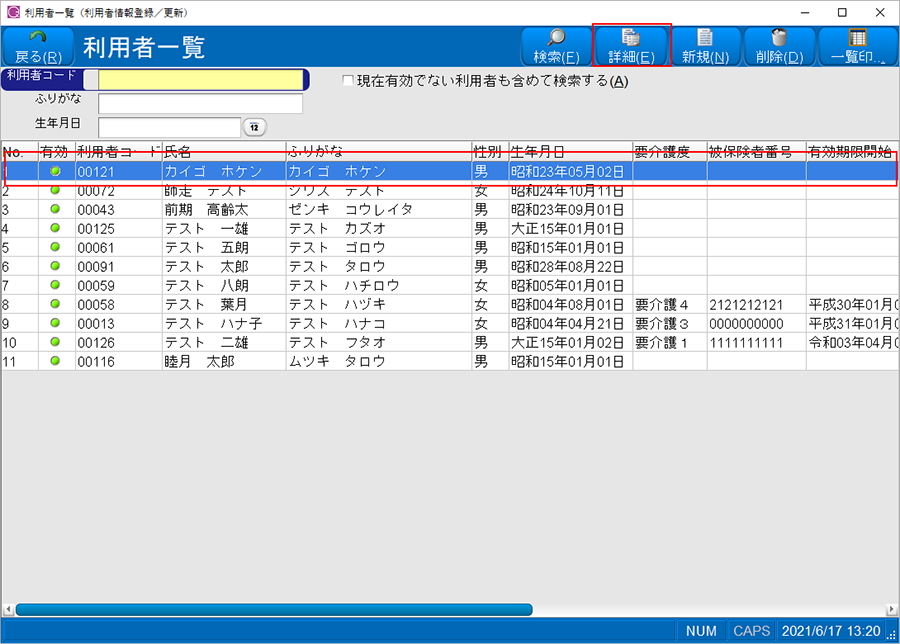This screenshot has width=900, height=644.
Task: Create a new user with 新規(N)
Action: (x=706, y=46)
